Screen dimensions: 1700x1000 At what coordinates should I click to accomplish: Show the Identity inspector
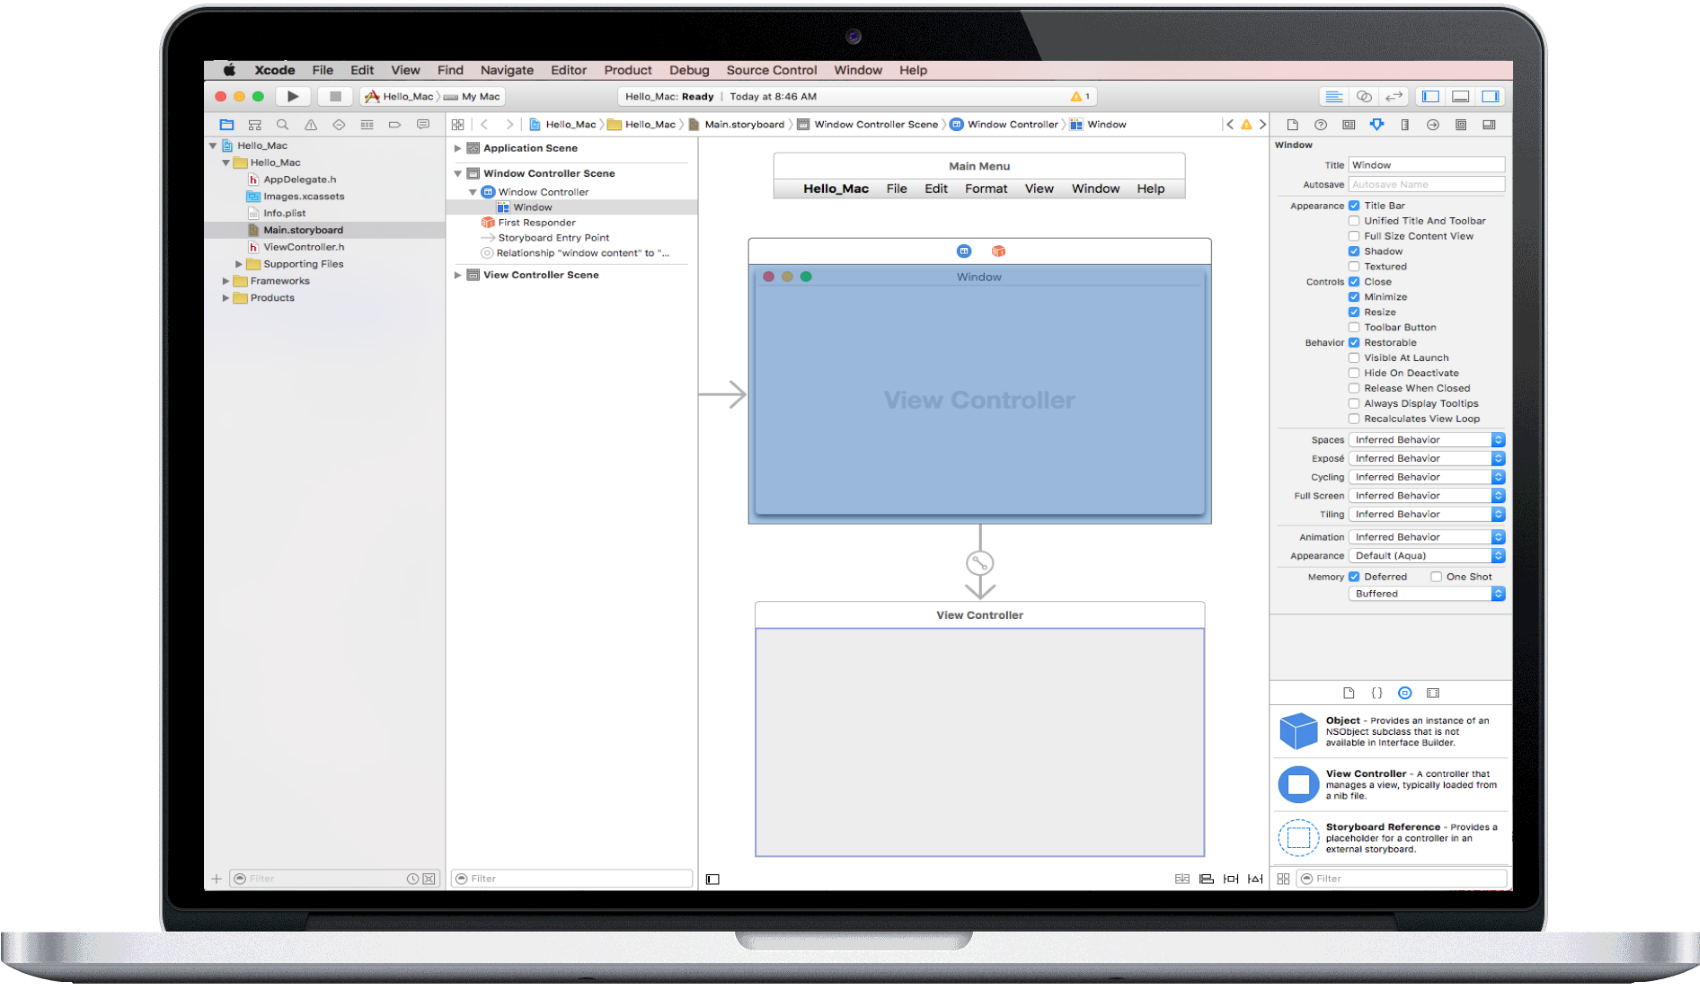point(1349,125)
